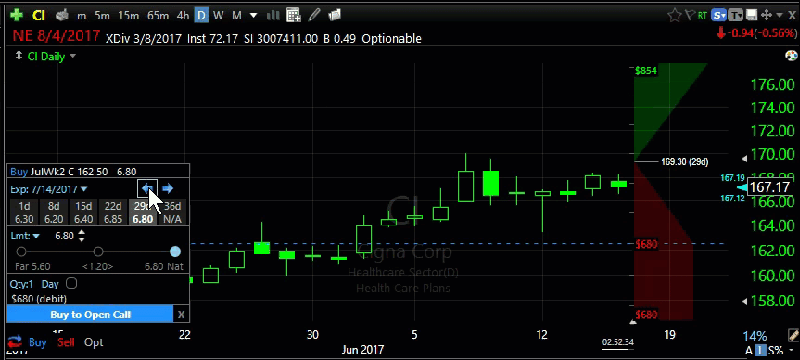Viewport: 800px width, 360px height.
Task: Click the Opt label at bottom
Action: tap(93, 343)
